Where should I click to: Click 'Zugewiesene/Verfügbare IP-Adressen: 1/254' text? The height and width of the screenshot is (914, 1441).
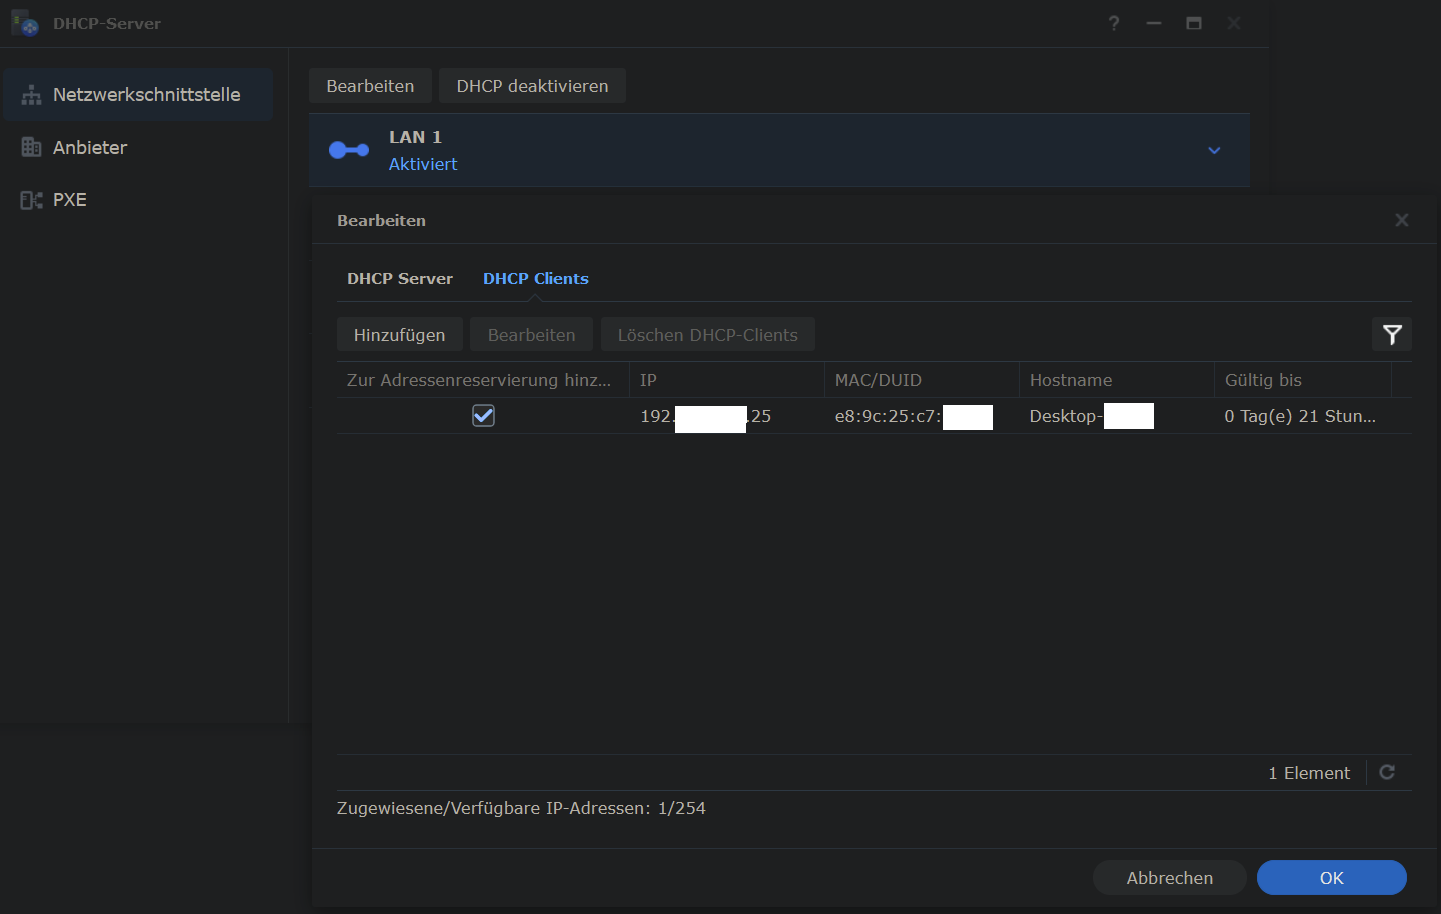tap(521, 808)
